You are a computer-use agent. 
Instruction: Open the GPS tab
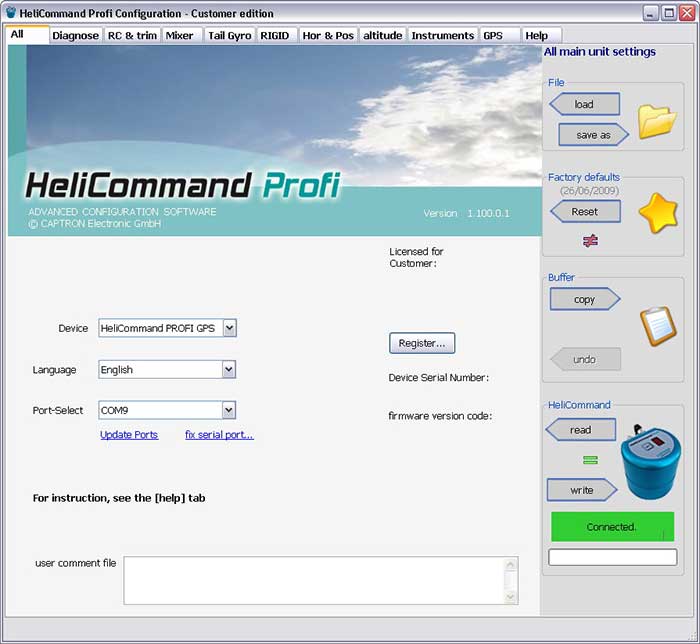click(500, 36)
